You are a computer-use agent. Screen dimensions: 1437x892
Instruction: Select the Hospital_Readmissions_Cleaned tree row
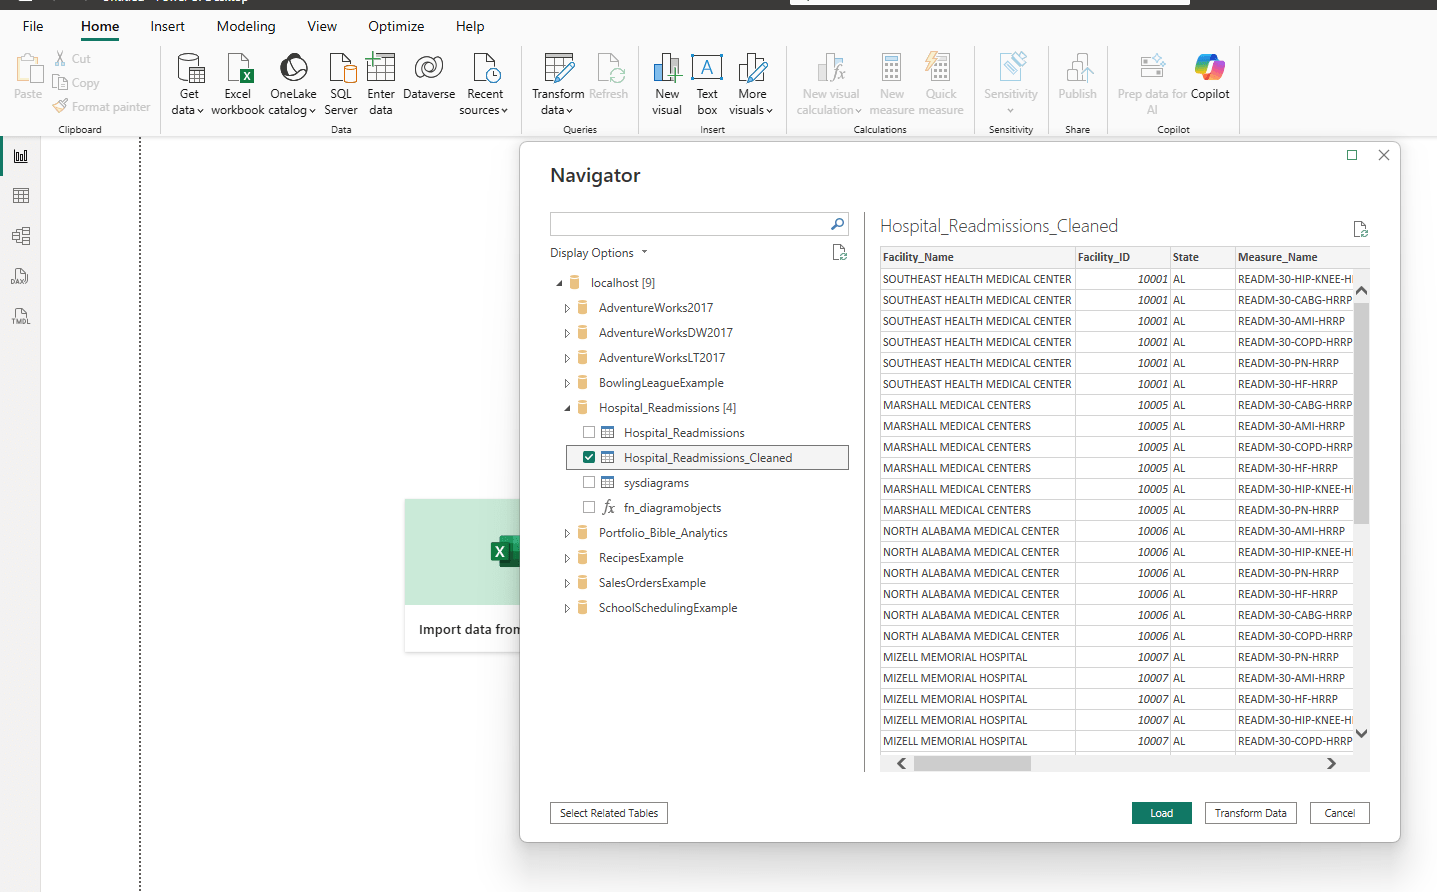[x=708, y=458]
